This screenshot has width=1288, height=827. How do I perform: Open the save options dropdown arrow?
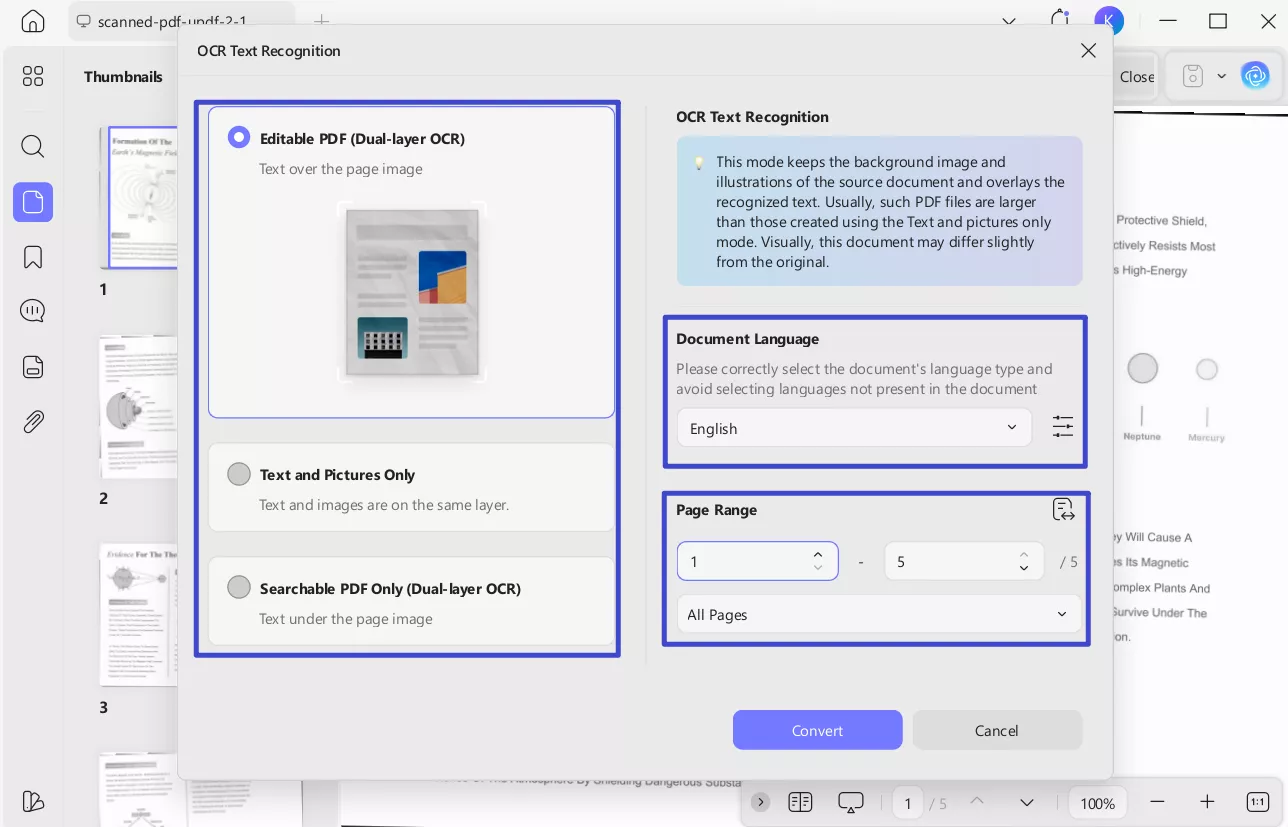1221,76
